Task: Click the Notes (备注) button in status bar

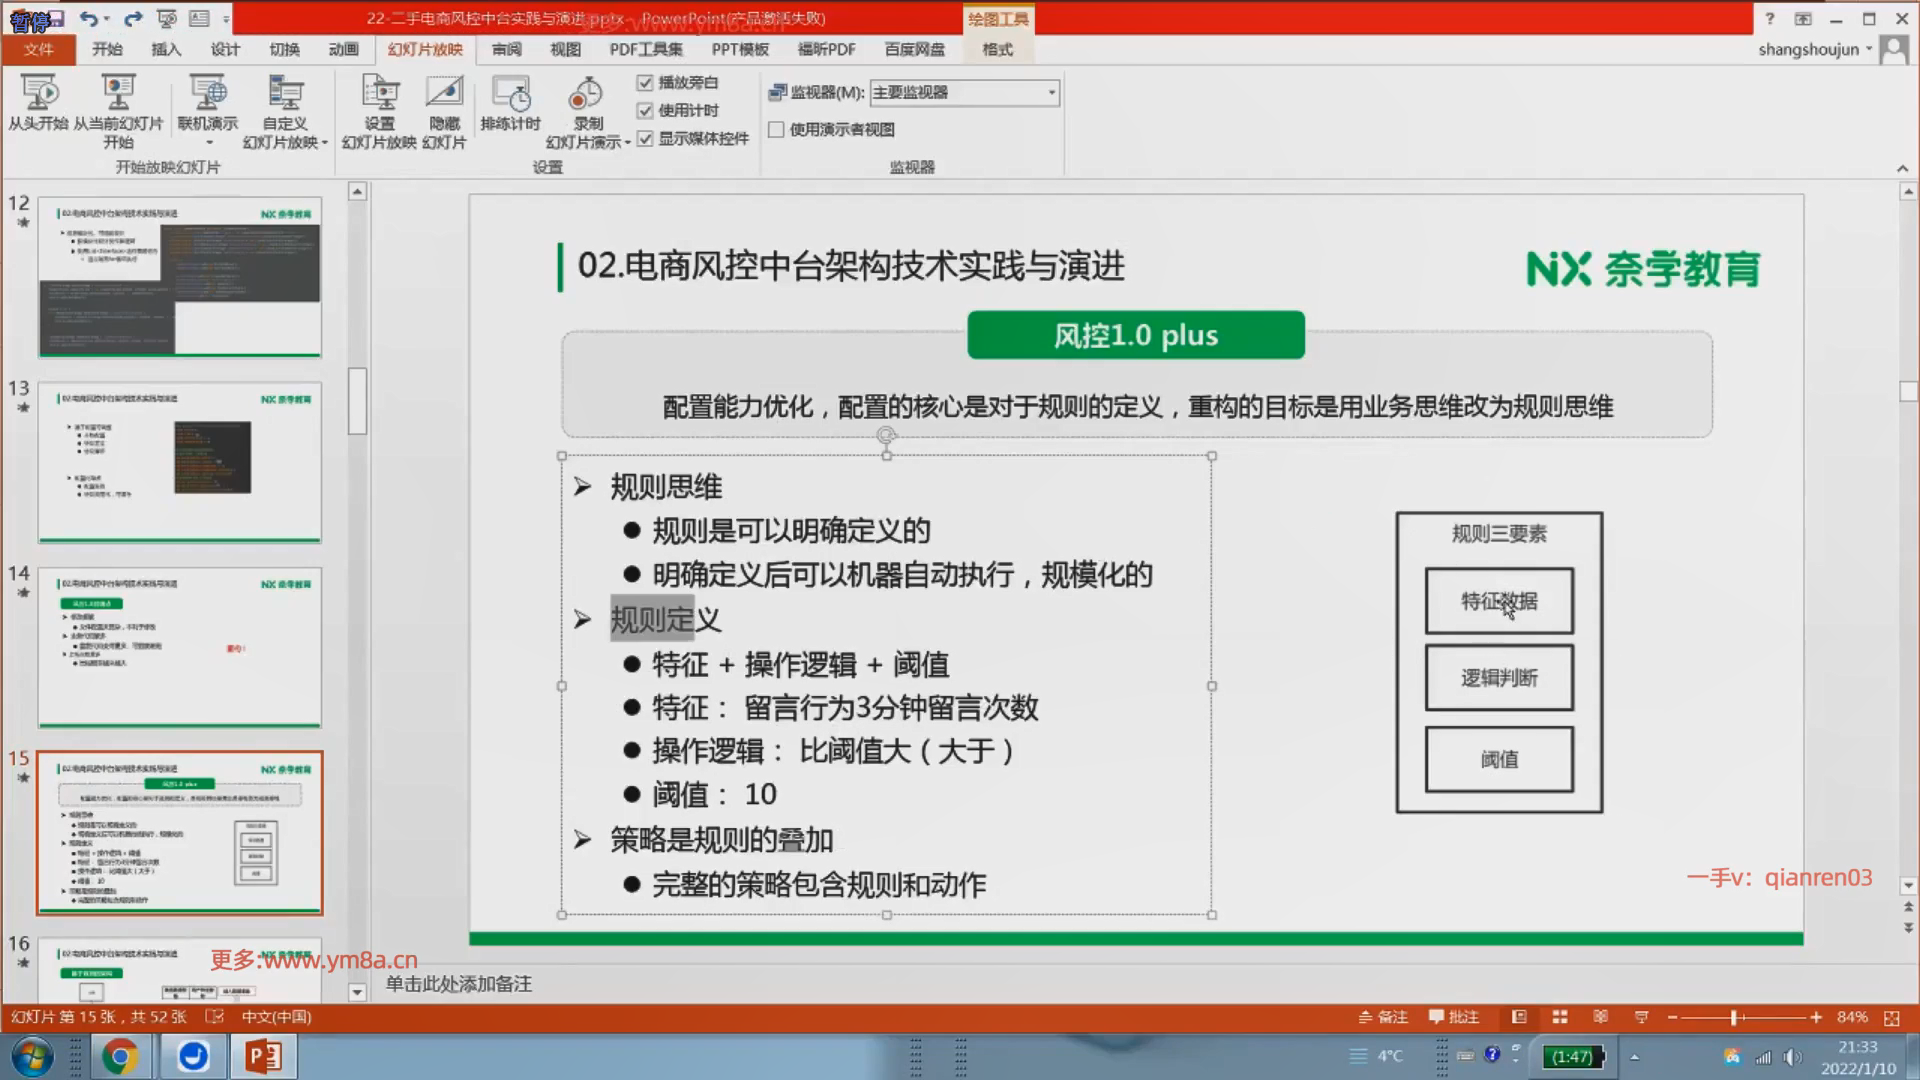Action: click(x=1384, y=1017)
